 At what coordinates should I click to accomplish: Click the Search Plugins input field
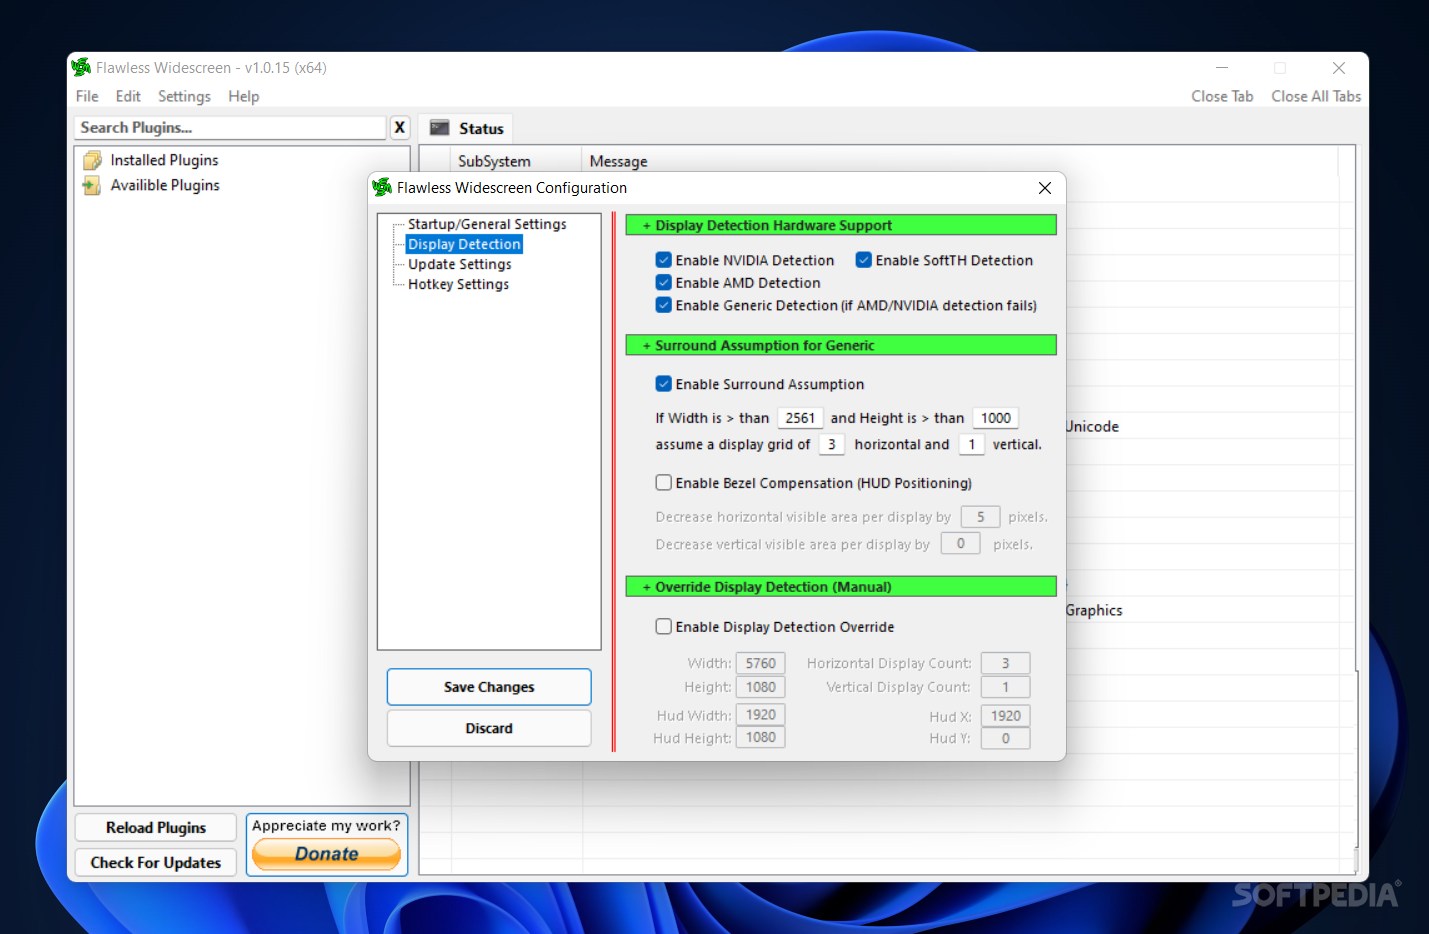(230, 127)
